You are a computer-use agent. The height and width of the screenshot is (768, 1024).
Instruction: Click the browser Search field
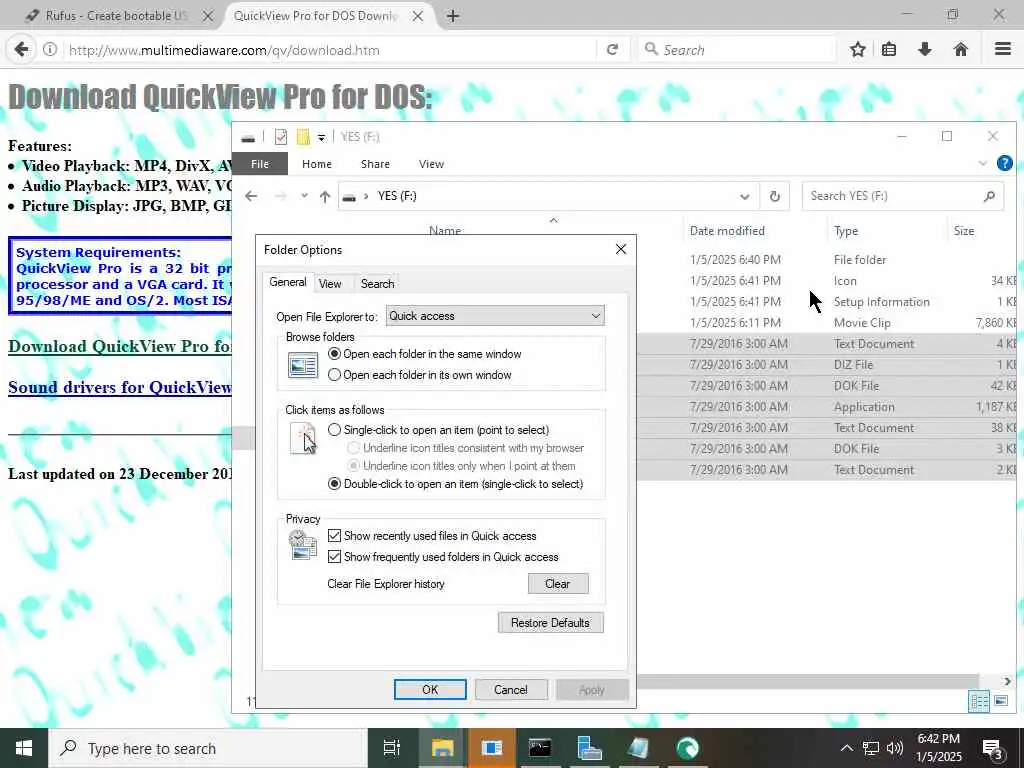pyautogui.click(x=737, y=50)
